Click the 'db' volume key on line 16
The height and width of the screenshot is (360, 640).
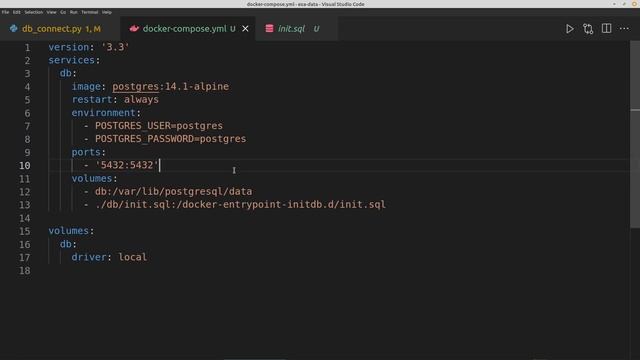coord(65,244)
